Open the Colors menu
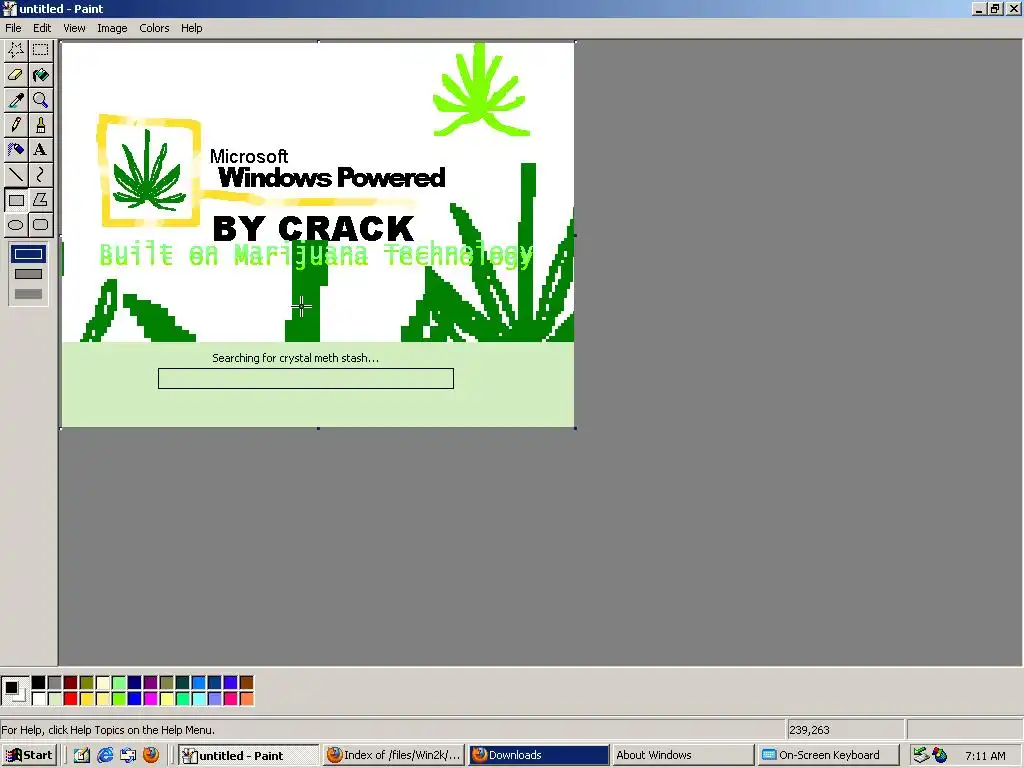This screenshot has height=768, width=1024. point(154,28)
